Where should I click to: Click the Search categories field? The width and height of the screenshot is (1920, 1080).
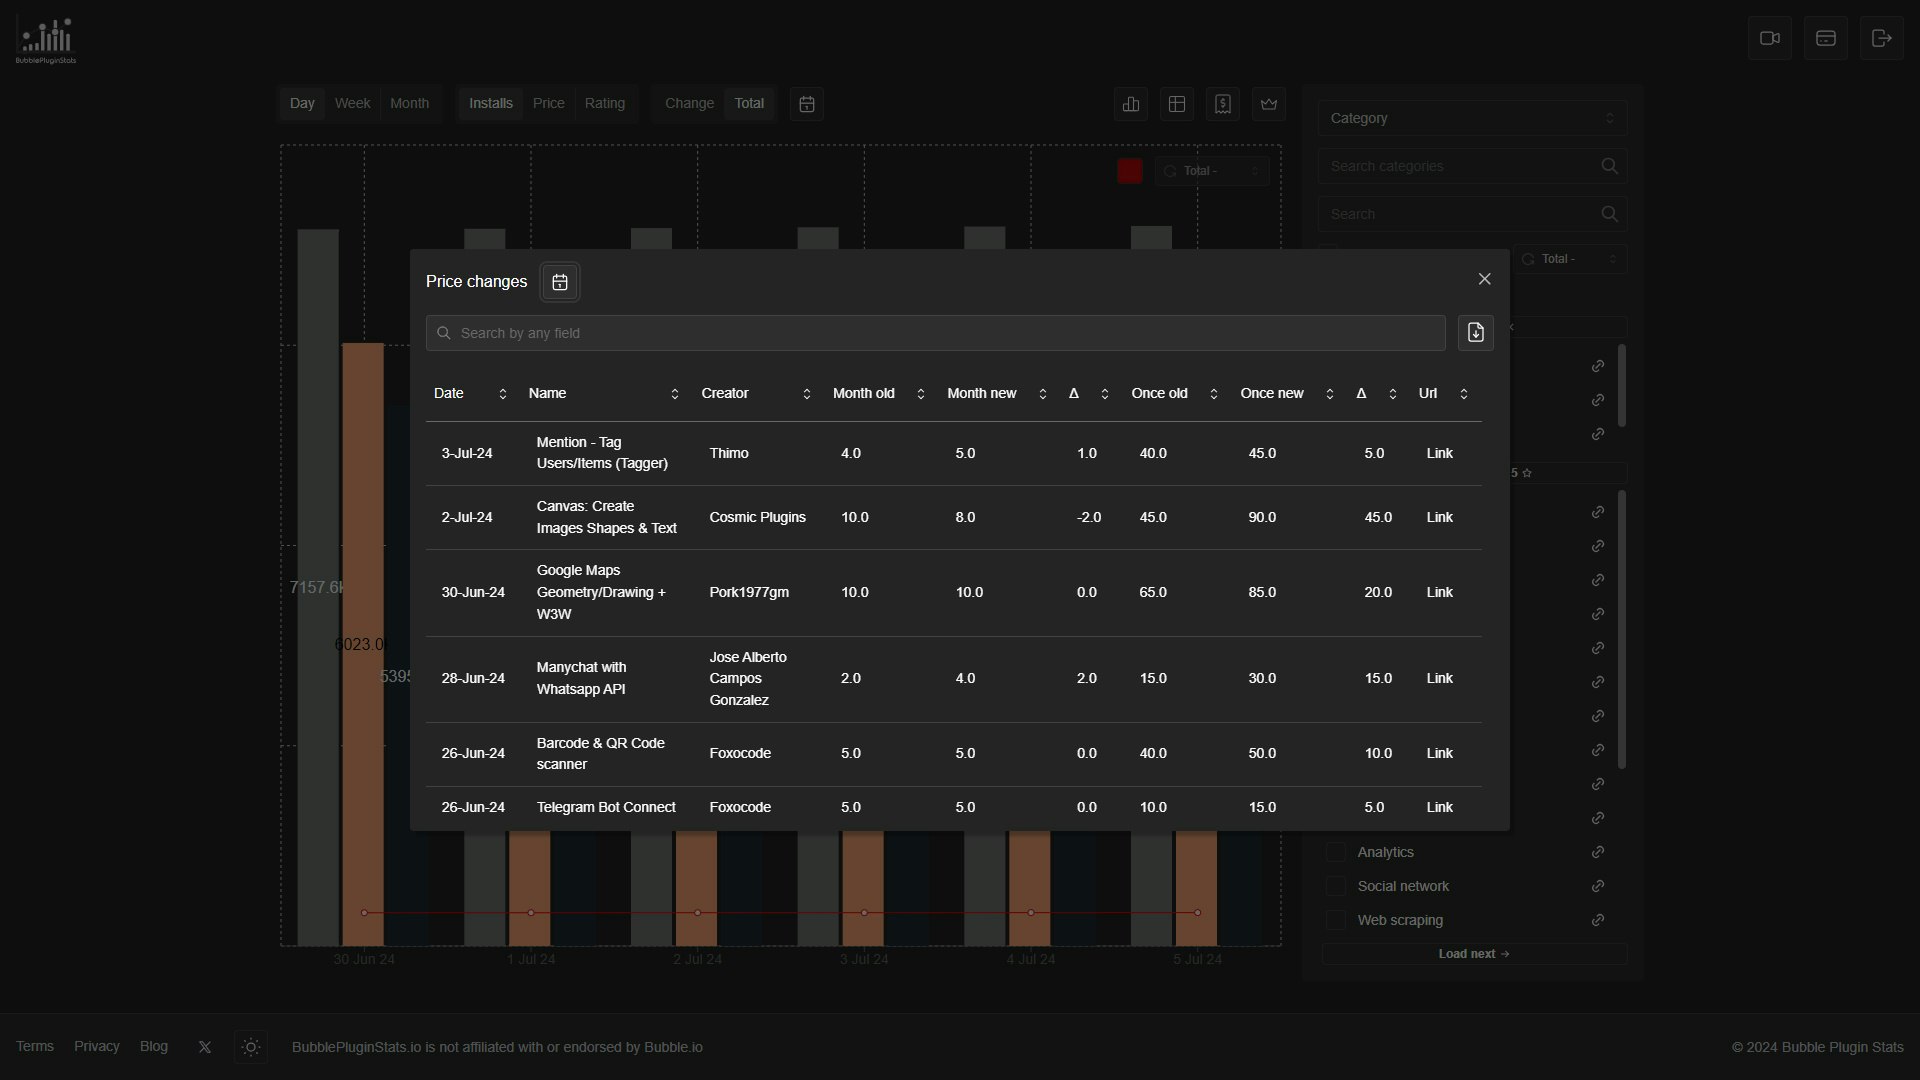[x=1472, y=166]
